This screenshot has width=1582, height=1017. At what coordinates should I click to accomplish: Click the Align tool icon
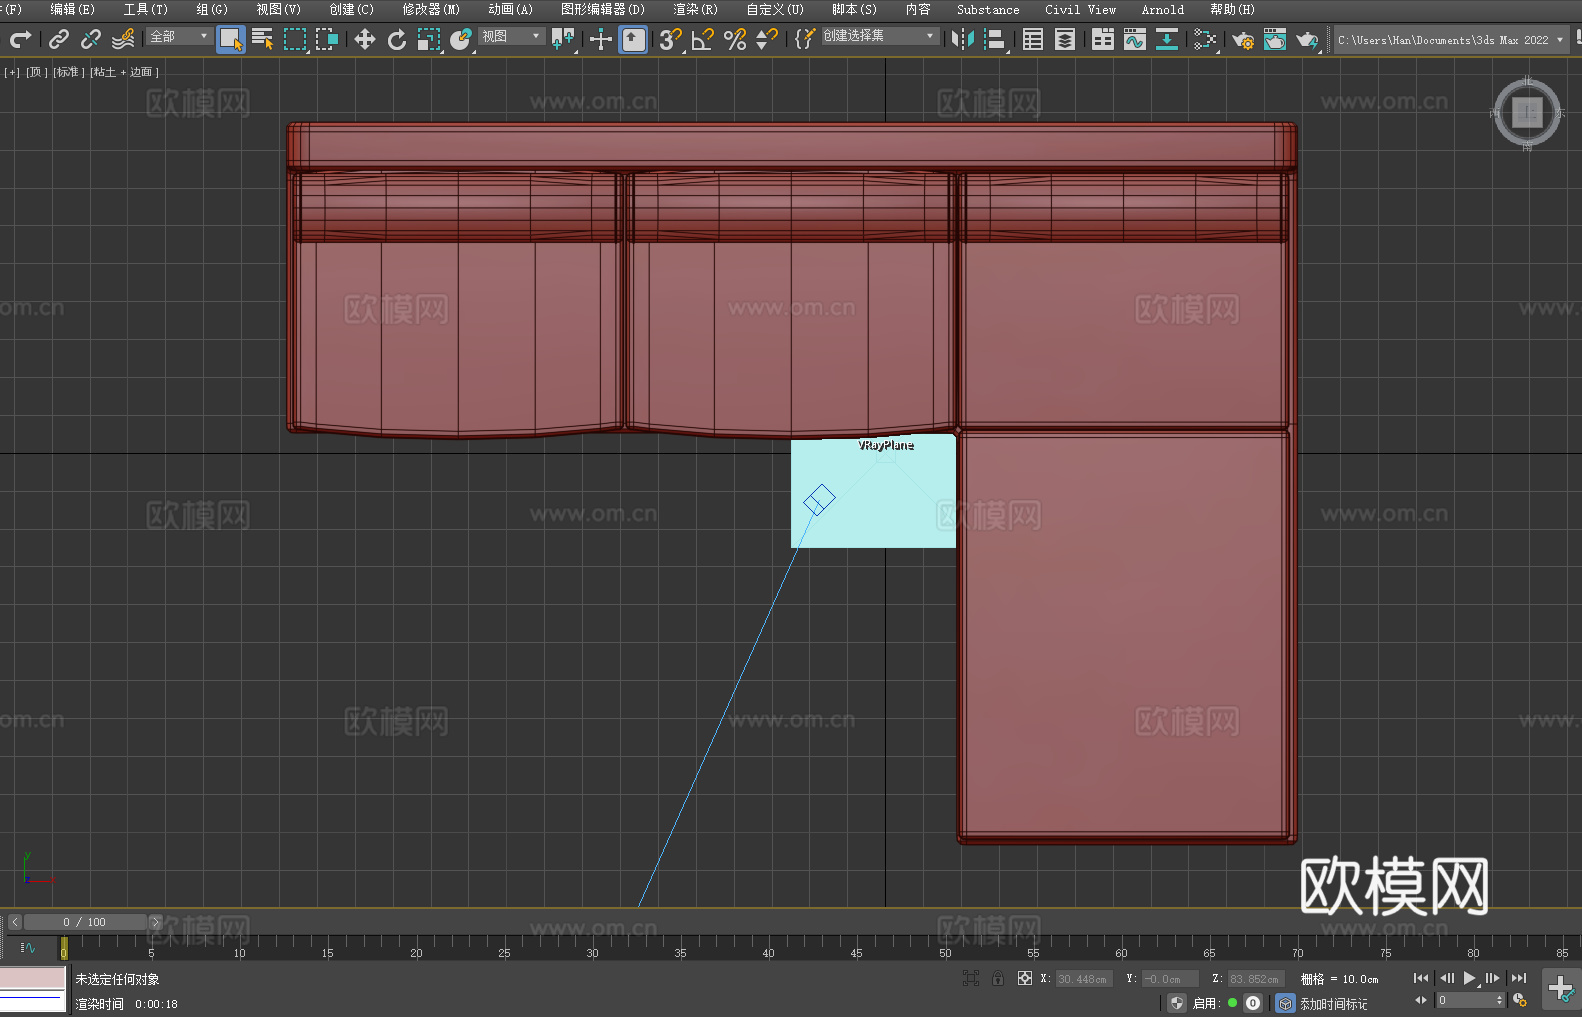(995, 39)
